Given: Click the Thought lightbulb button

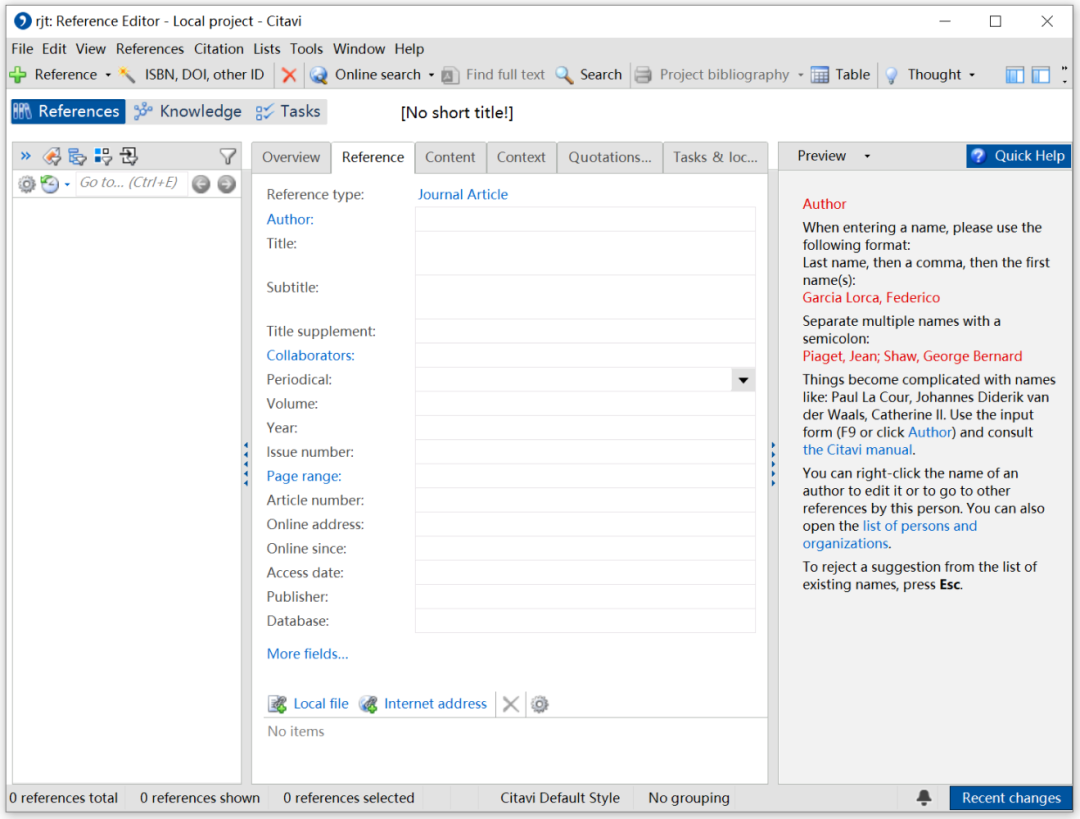Looking at the screenshot, I should coord(922,74).
